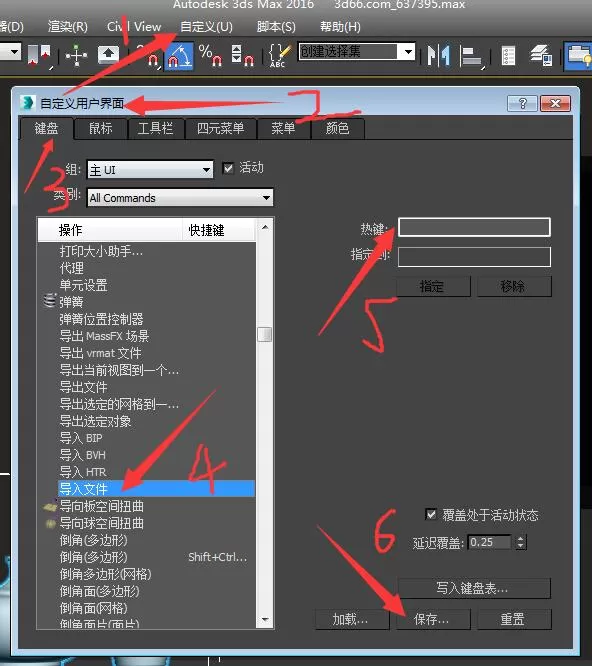This screenshot has height=666, width=592.
Task: Click the pivot center flyout icon
Action: point(39,56)
